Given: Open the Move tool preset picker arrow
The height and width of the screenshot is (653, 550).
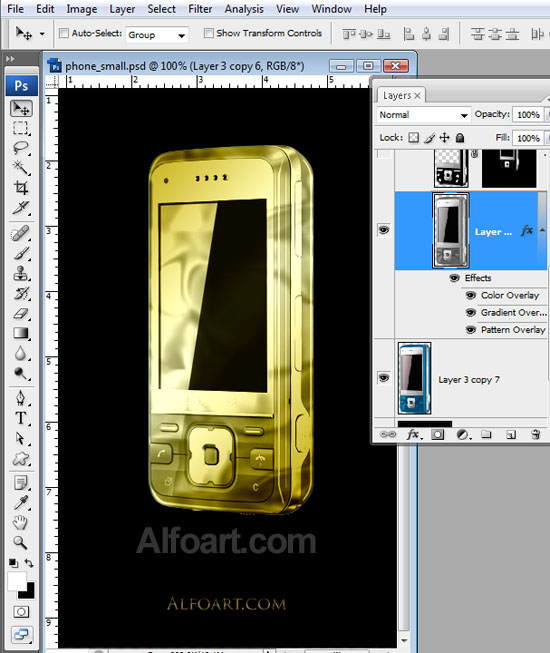Looking at the screenshot, I should pyautogui.click(x=42, y=34).
